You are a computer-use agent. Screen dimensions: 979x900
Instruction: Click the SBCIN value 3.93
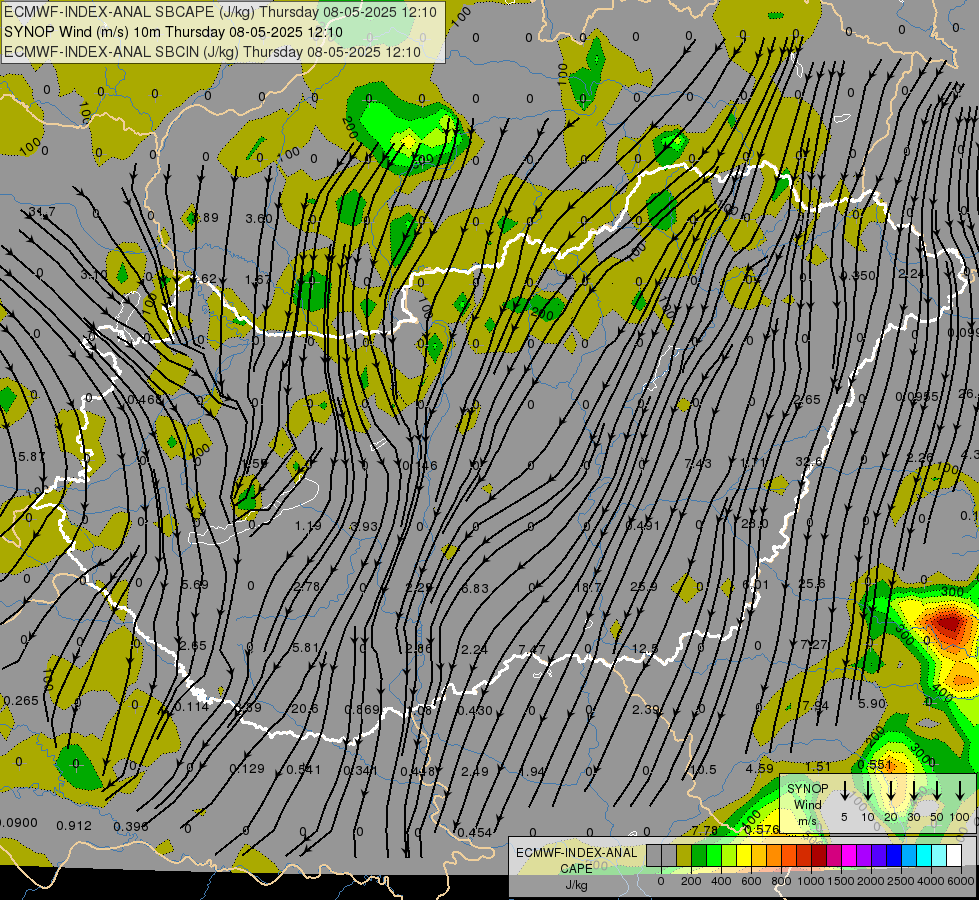coord(364,527)
